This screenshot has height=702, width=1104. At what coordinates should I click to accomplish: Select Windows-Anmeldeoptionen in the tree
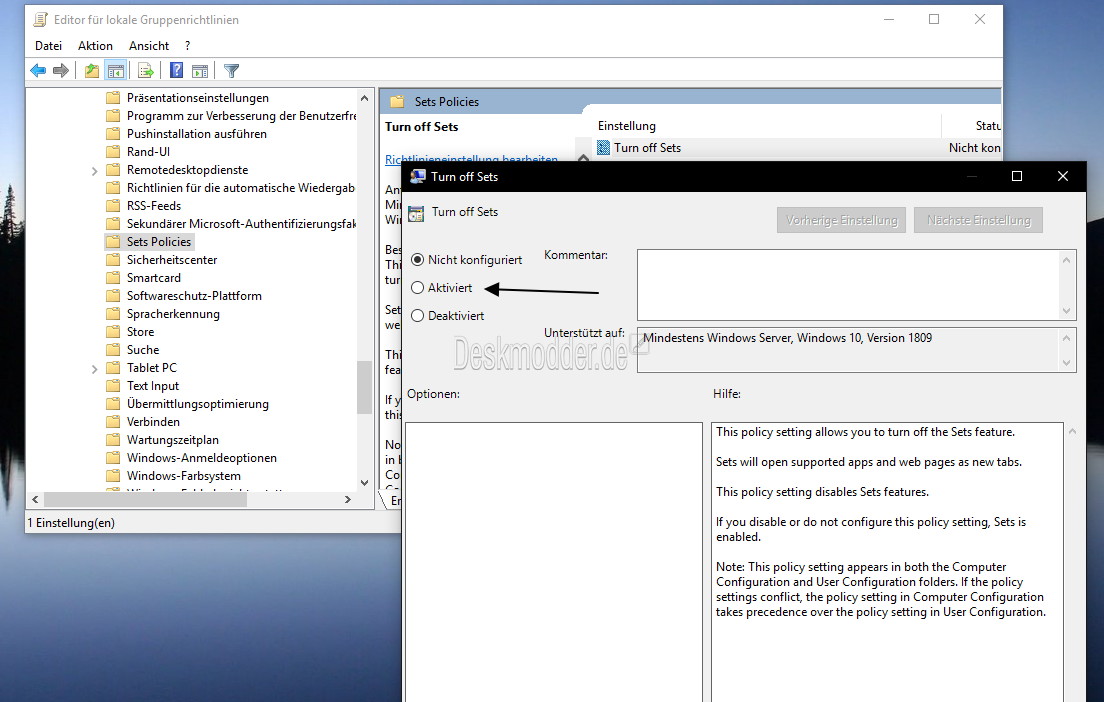[x=201, y=458]
